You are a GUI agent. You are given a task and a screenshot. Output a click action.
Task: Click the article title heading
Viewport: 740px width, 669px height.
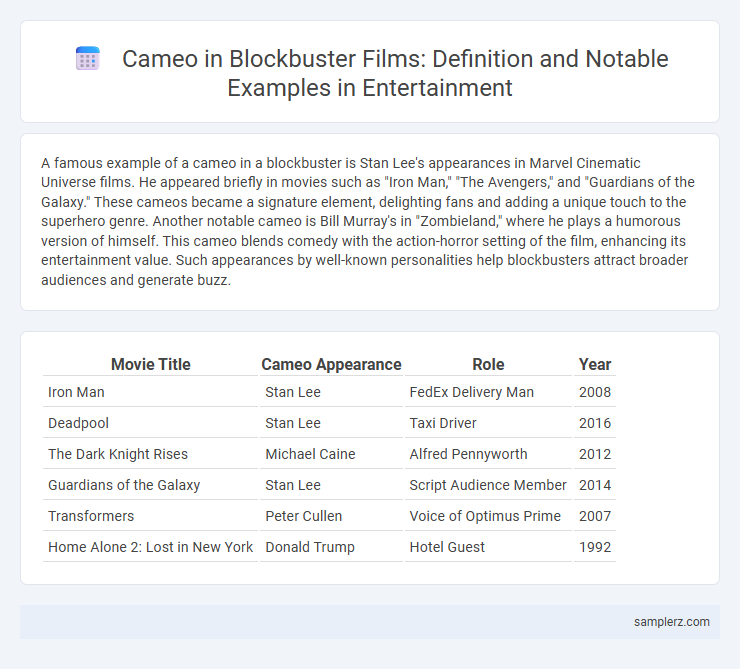[395, 73]
